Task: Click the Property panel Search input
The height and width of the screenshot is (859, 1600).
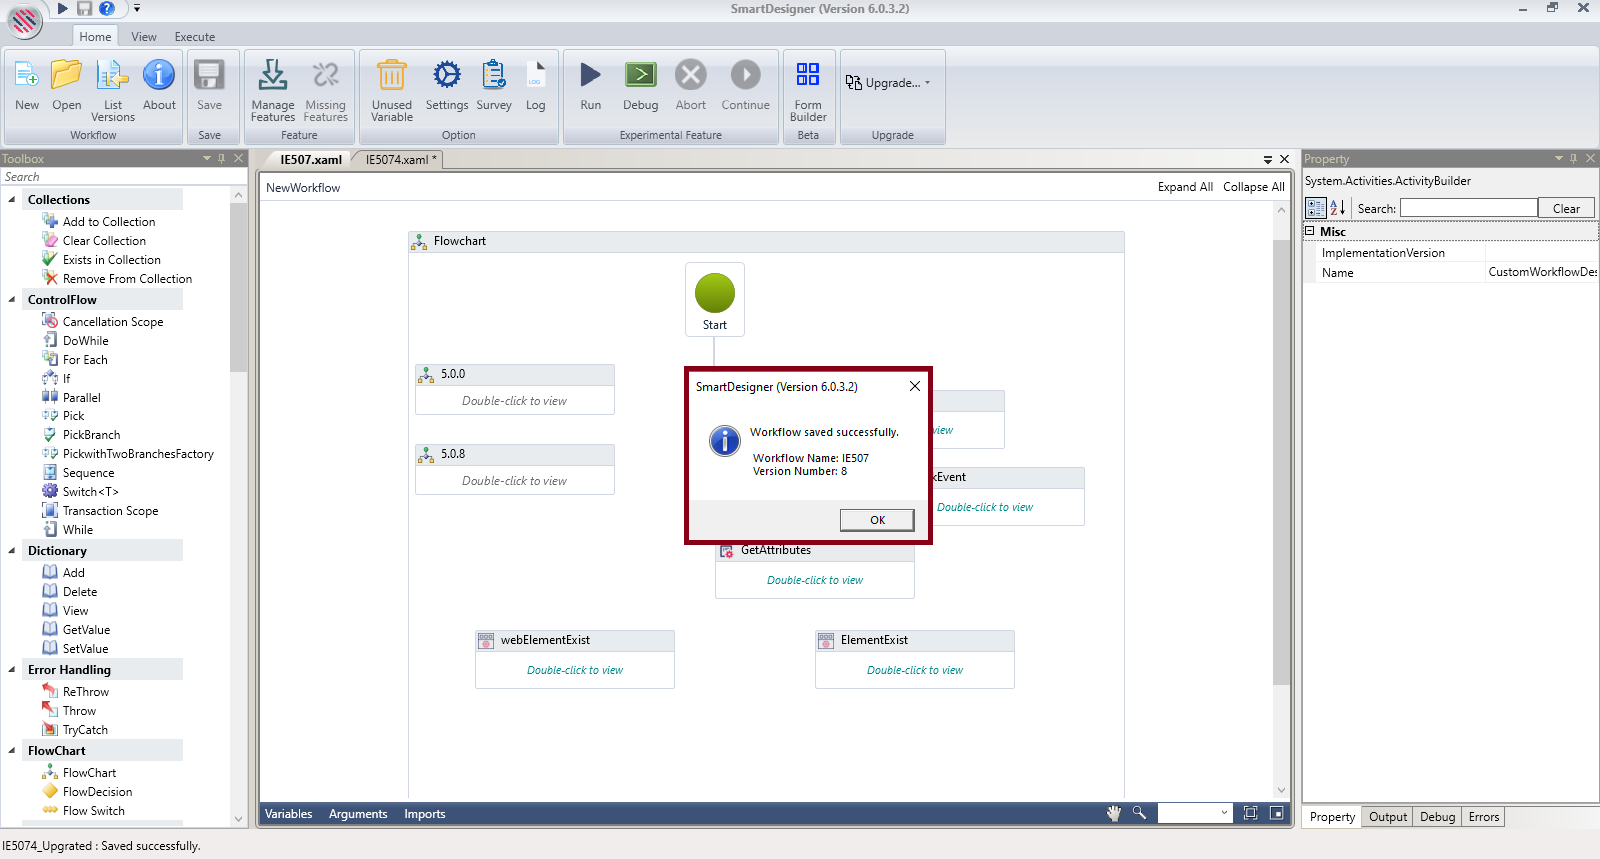Action: pyautogui.click(x=1469, y=208)
